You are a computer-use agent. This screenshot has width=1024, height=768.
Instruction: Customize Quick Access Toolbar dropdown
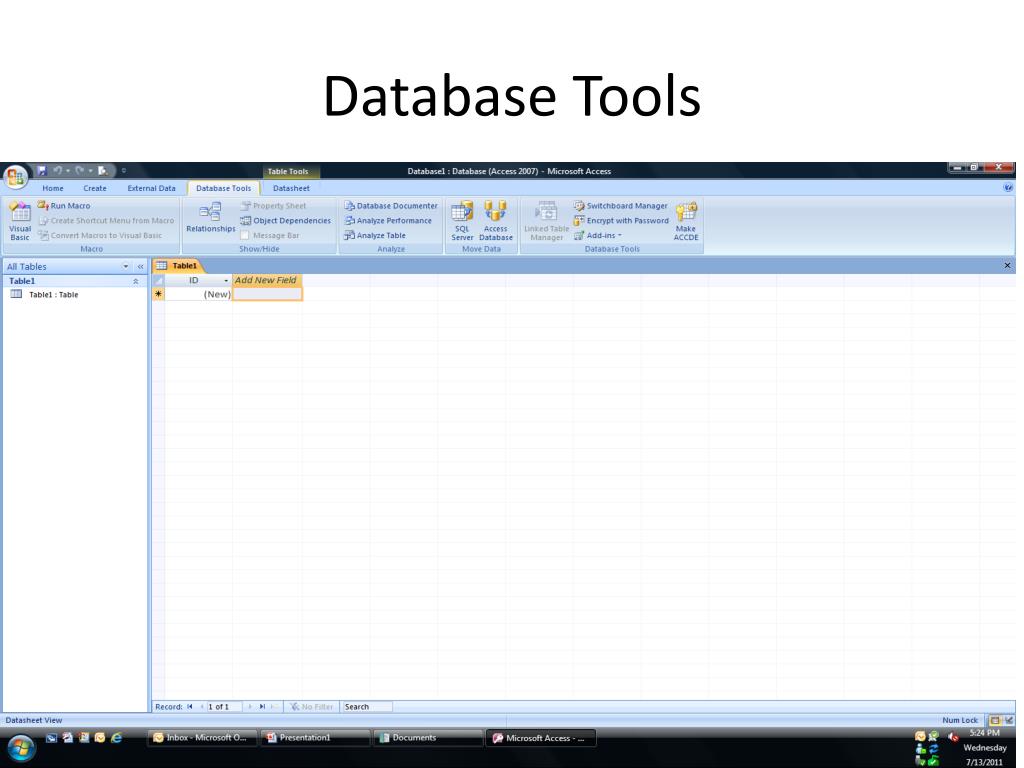pos(123,170)
